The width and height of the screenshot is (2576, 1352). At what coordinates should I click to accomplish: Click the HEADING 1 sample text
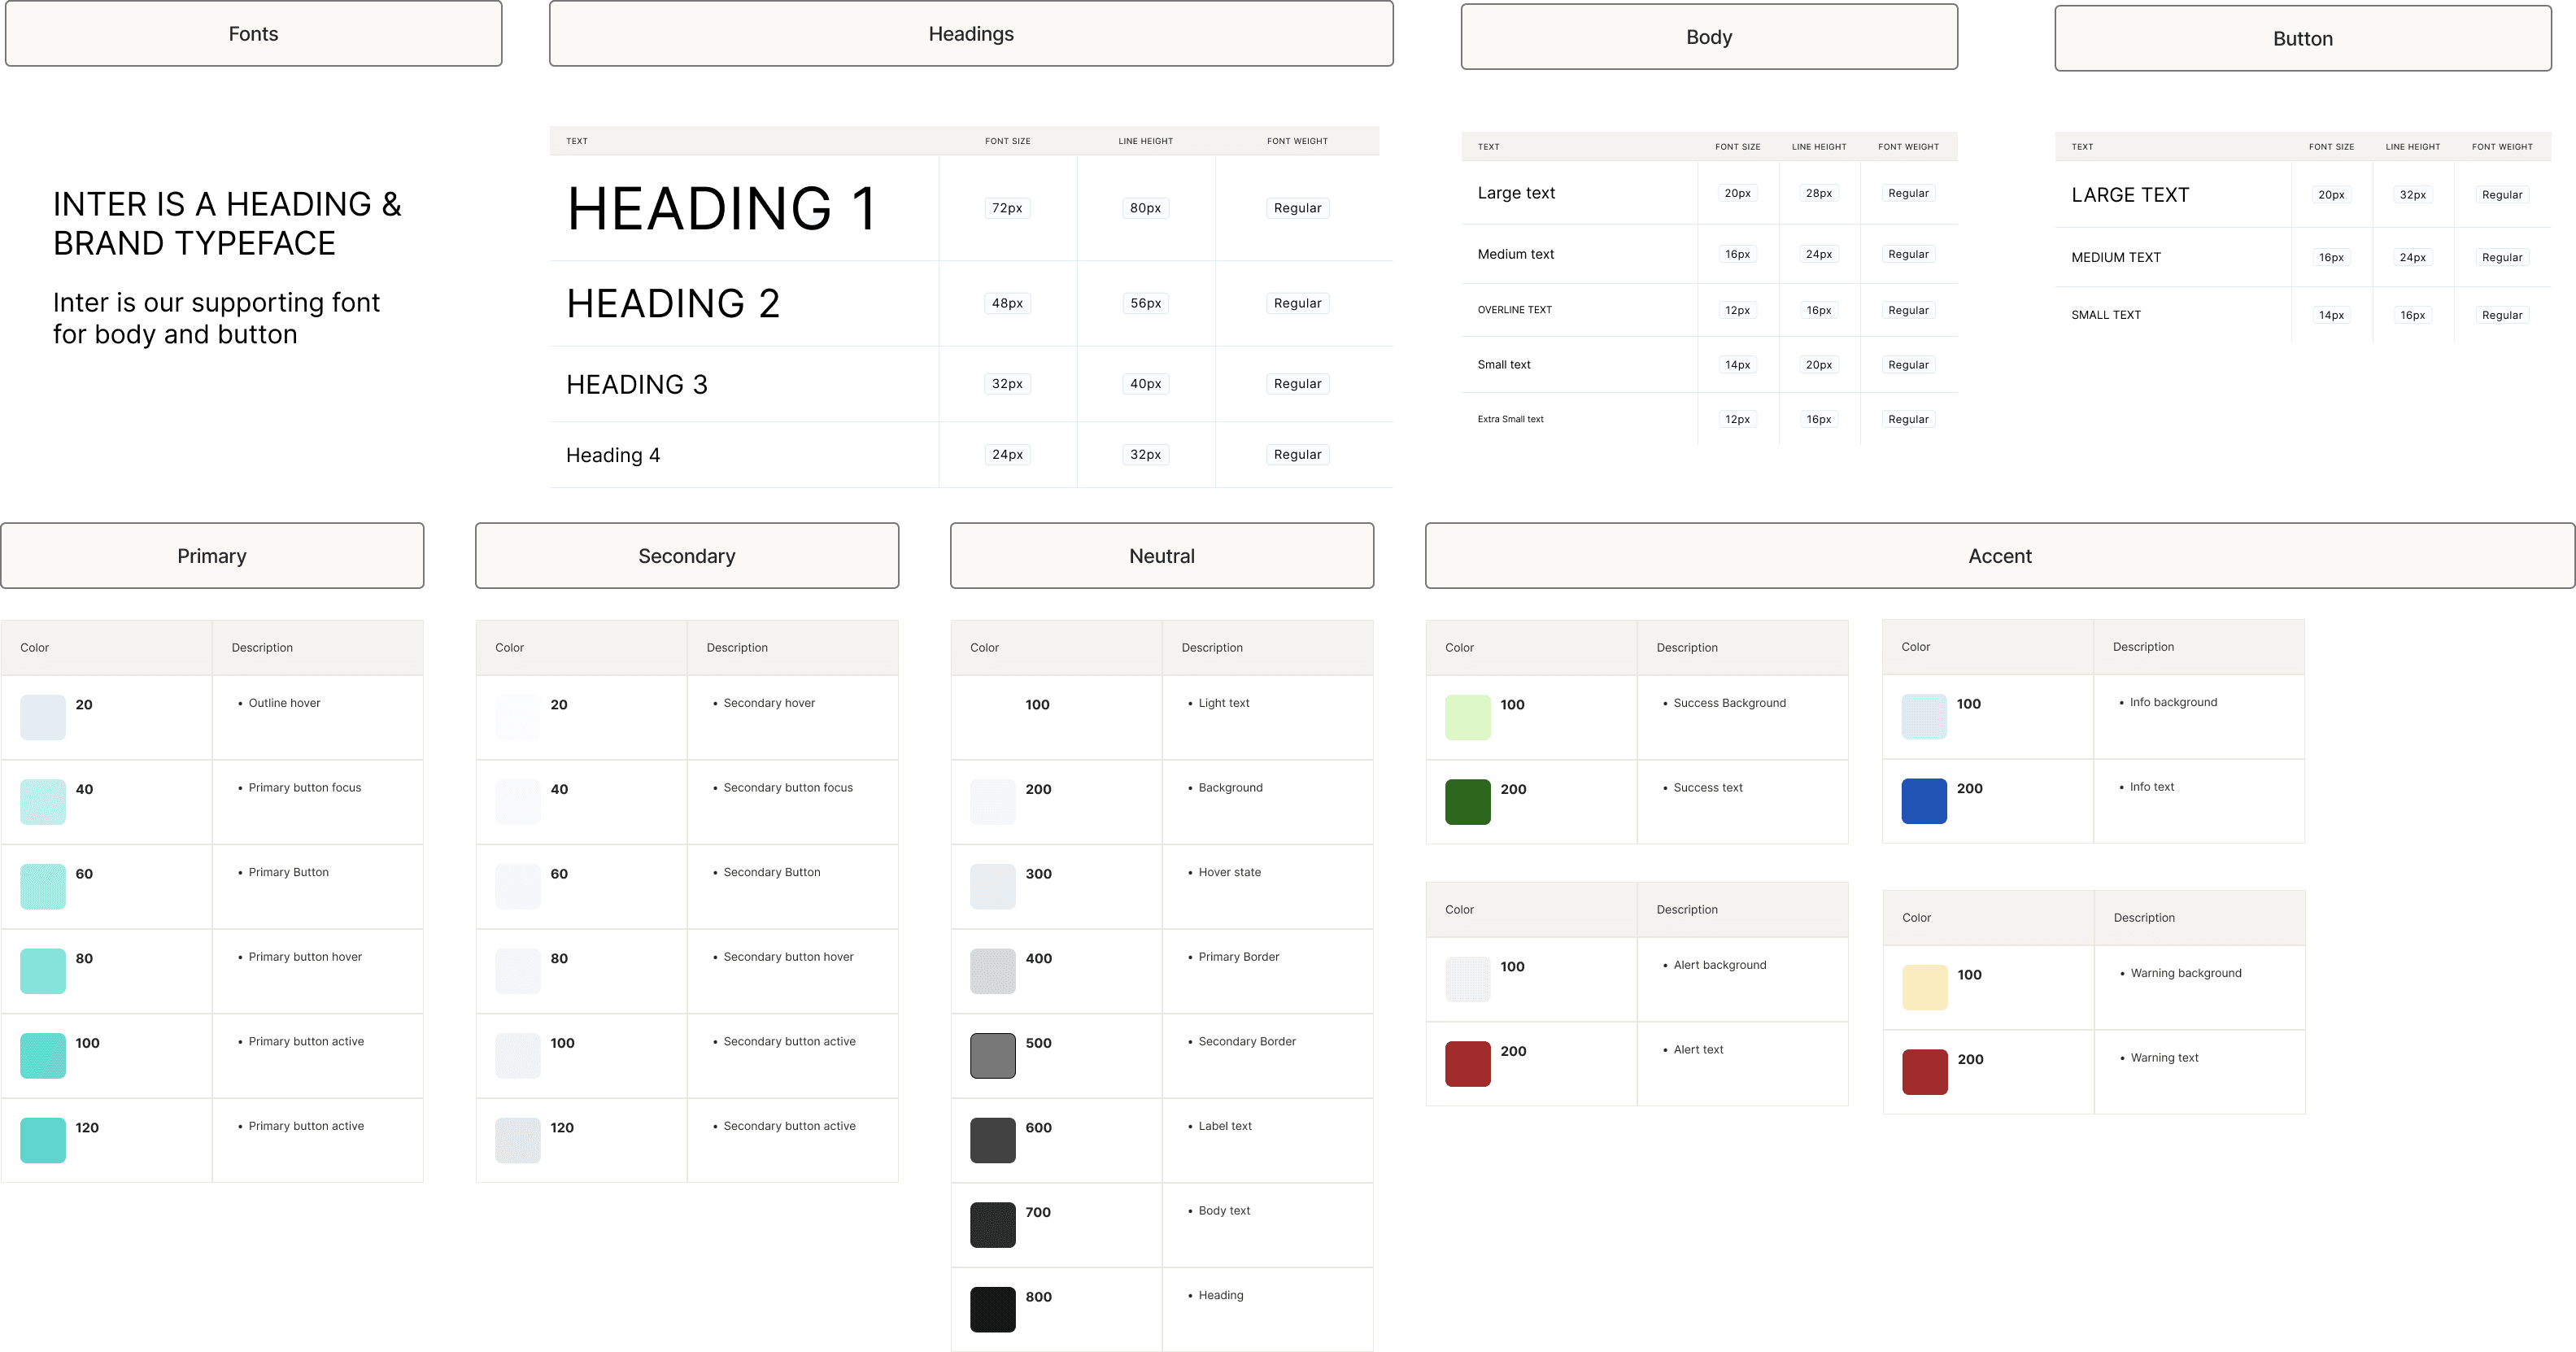(x=722, y=209)
